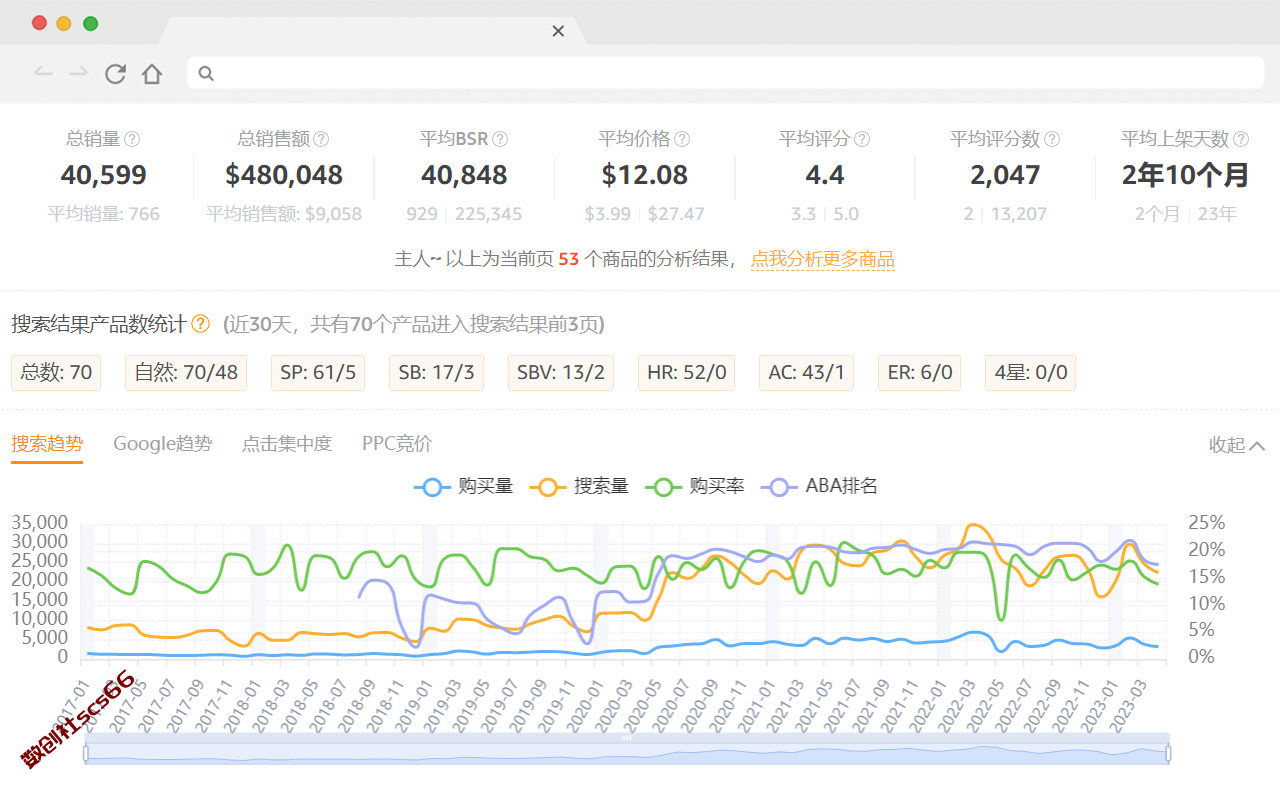
Task: Click the SB: 17/3 tag
Action: pos(436,373)
